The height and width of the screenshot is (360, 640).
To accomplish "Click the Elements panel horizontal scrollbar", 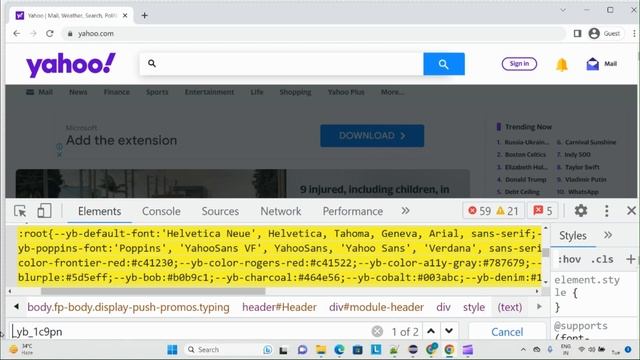I will tap(153, 291).
